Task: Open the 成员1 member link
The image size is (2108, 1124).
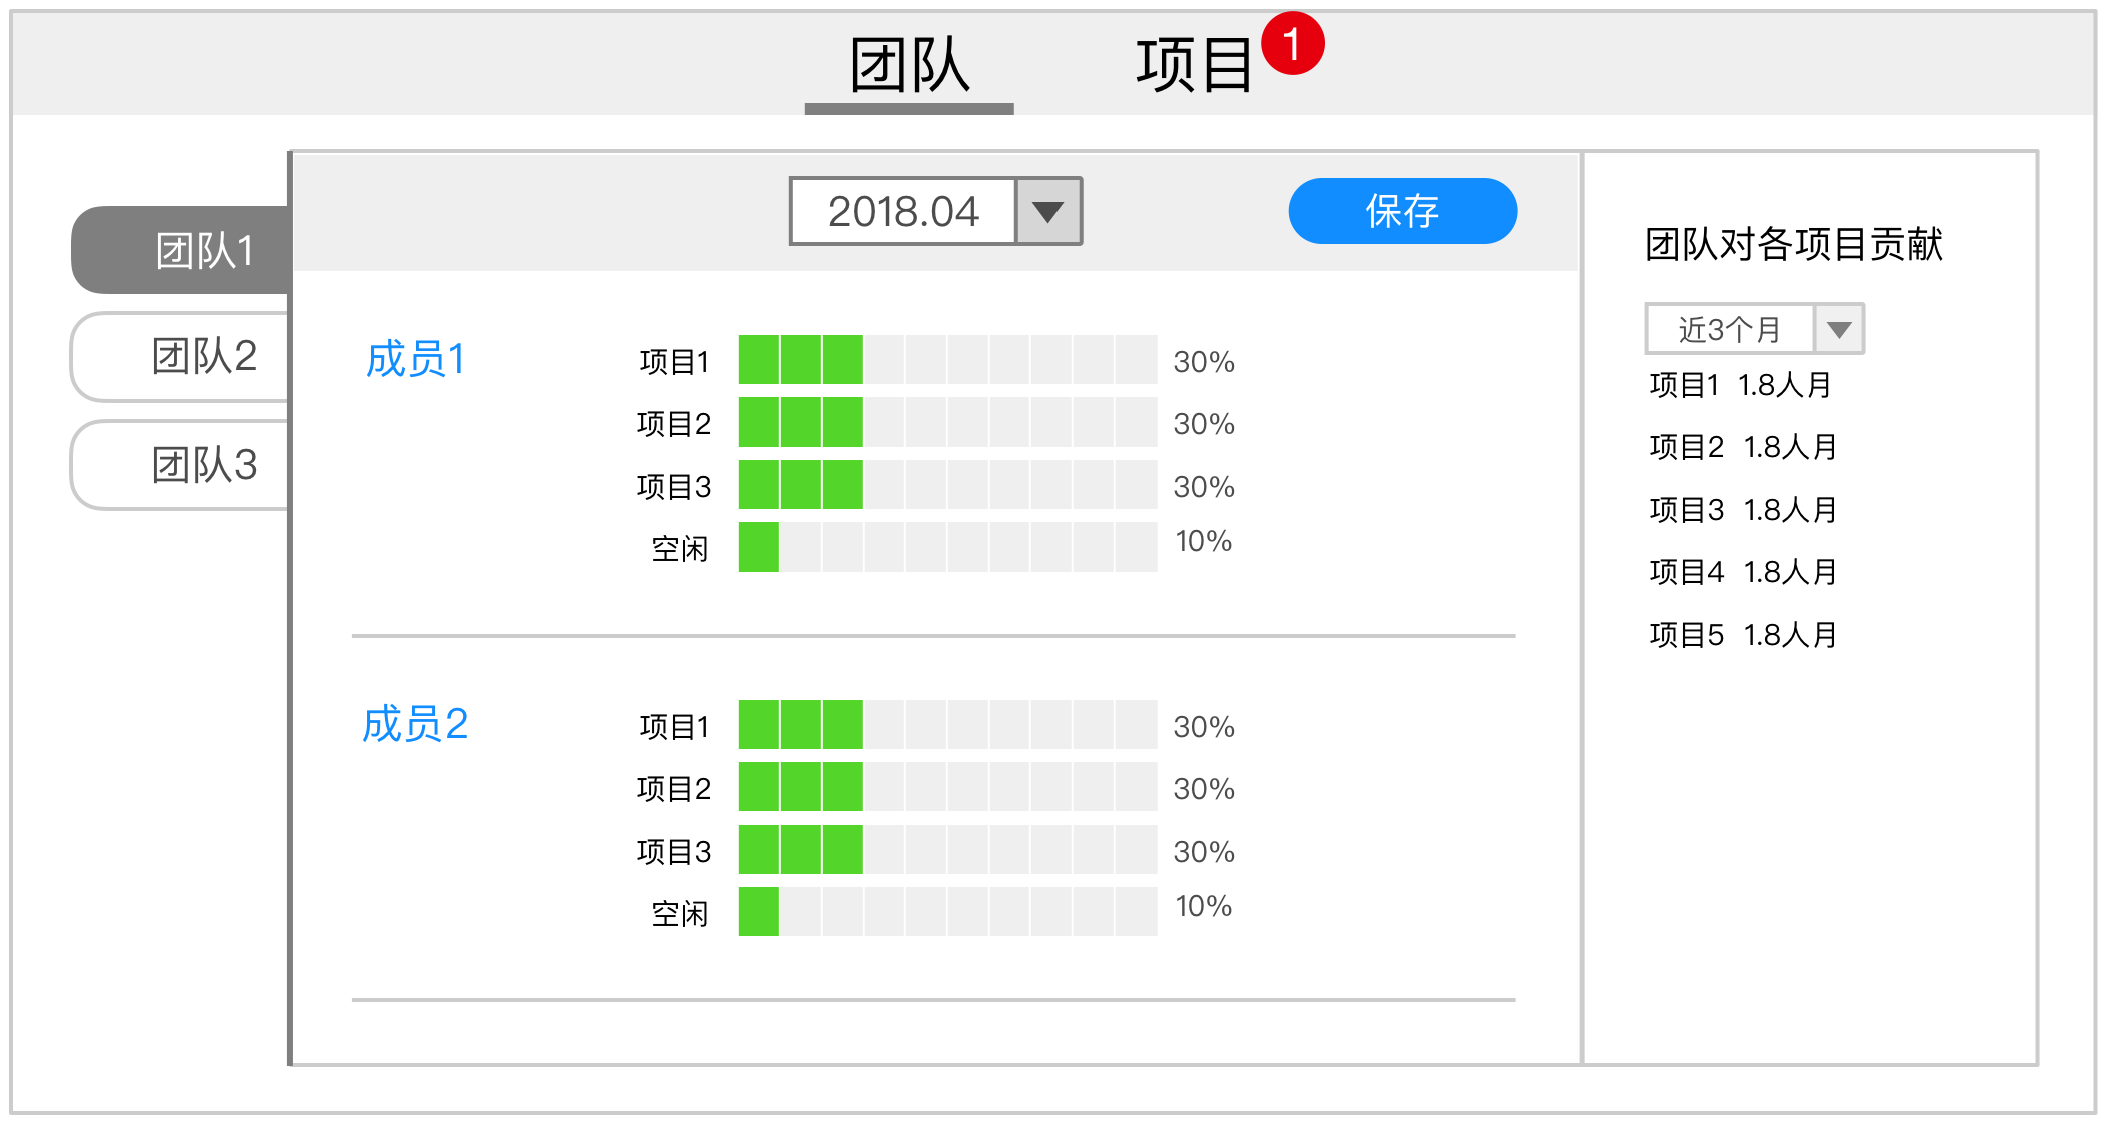Action: (416, 359)
